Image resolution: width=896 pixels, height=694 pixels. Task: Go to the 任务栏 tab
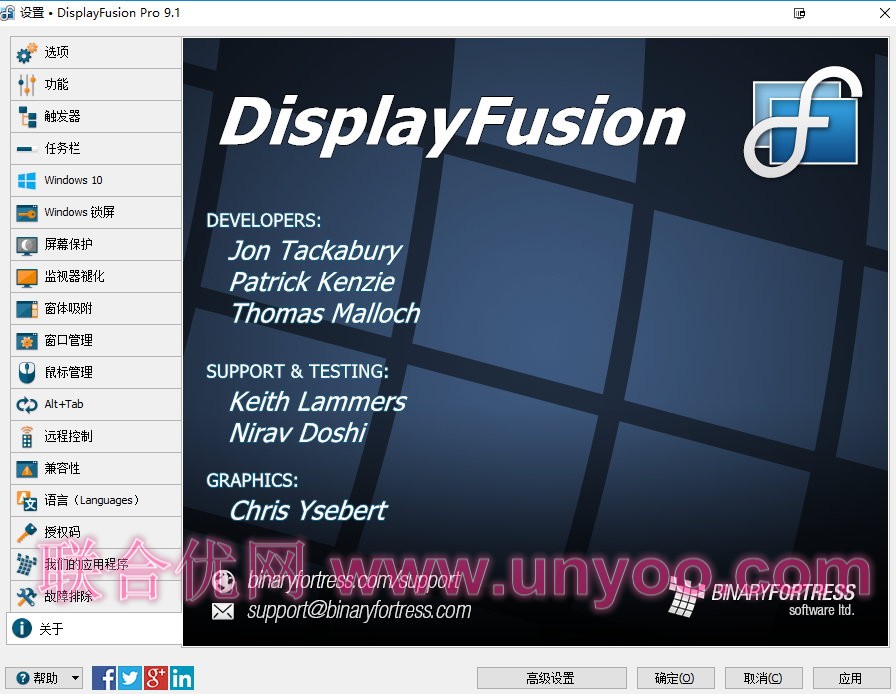(x=96, y=149)
